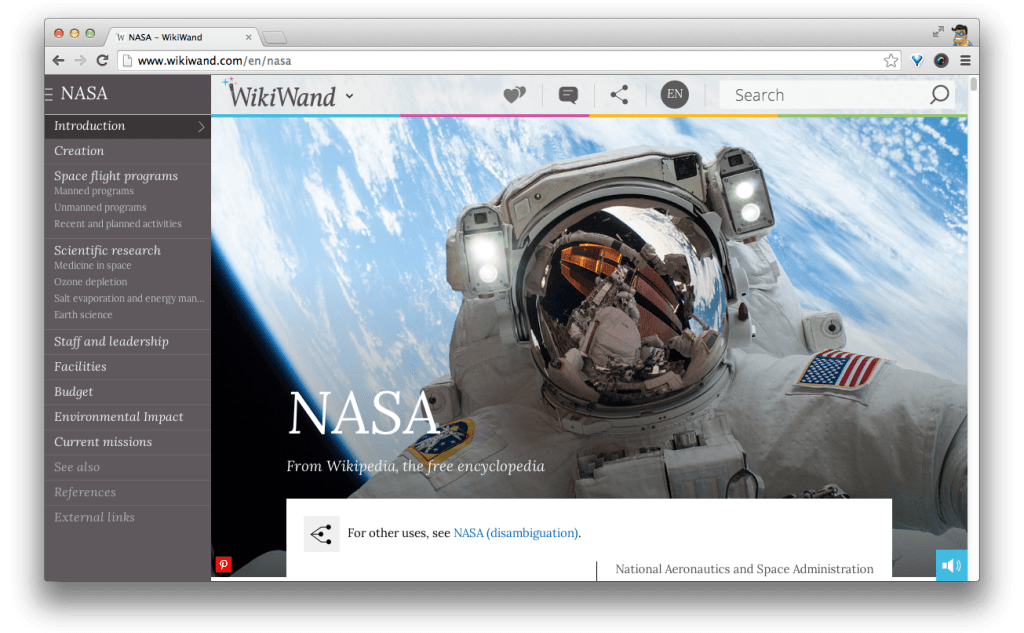Click the text-to-speech speaker icon
Viewport: 1024px width, 633px height.
pyautogui.click(x=951, y=565)
